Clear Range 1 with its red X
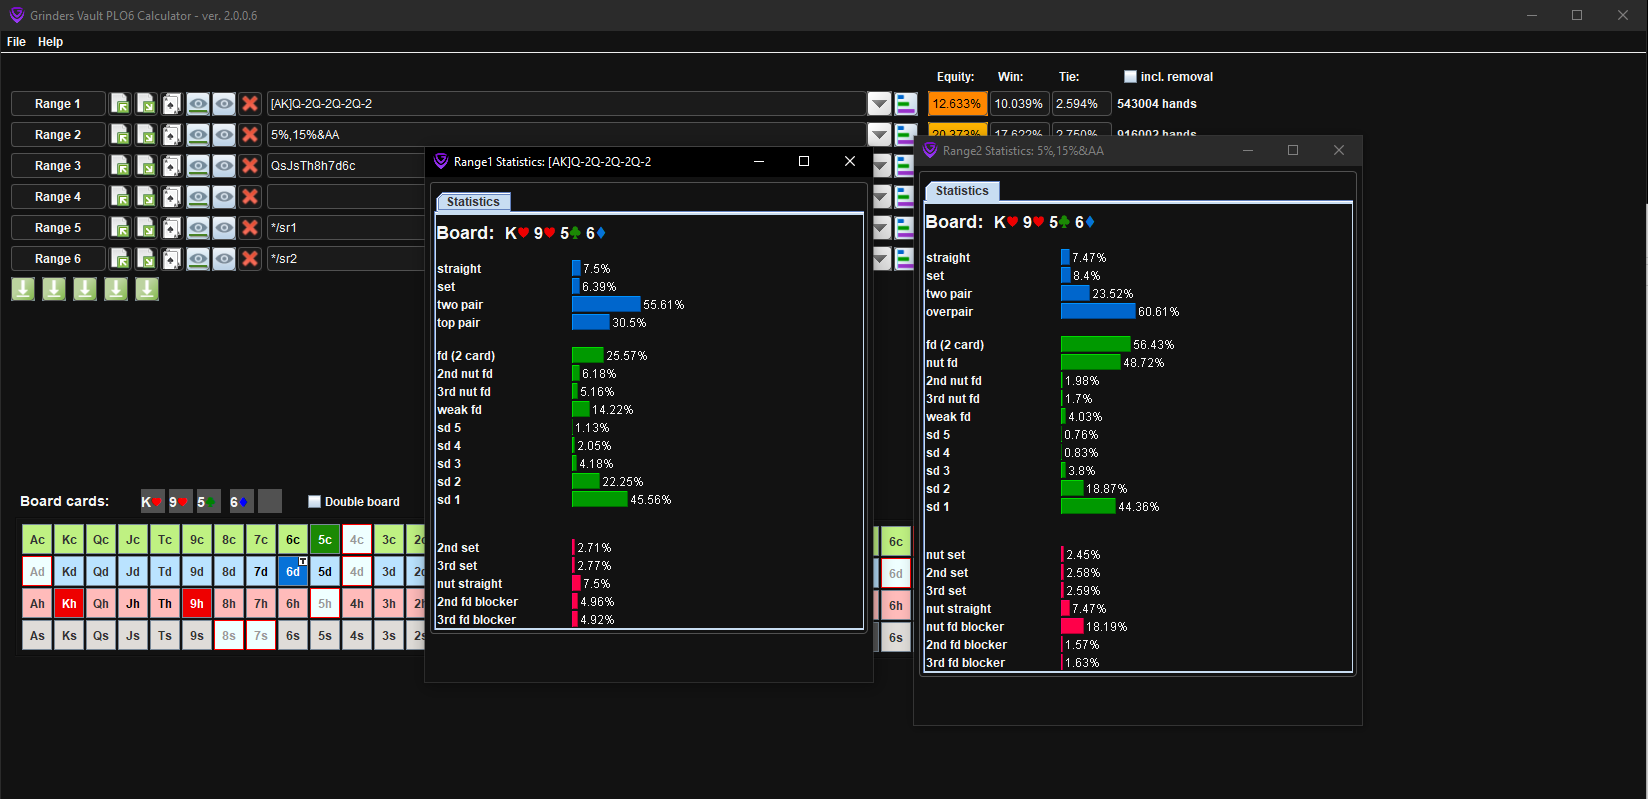This screenshot has height=799, width=1648. 250,104
